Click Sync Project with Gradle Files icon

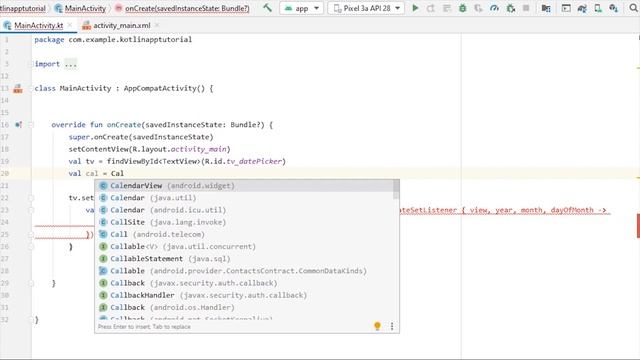tap(582, 8)
